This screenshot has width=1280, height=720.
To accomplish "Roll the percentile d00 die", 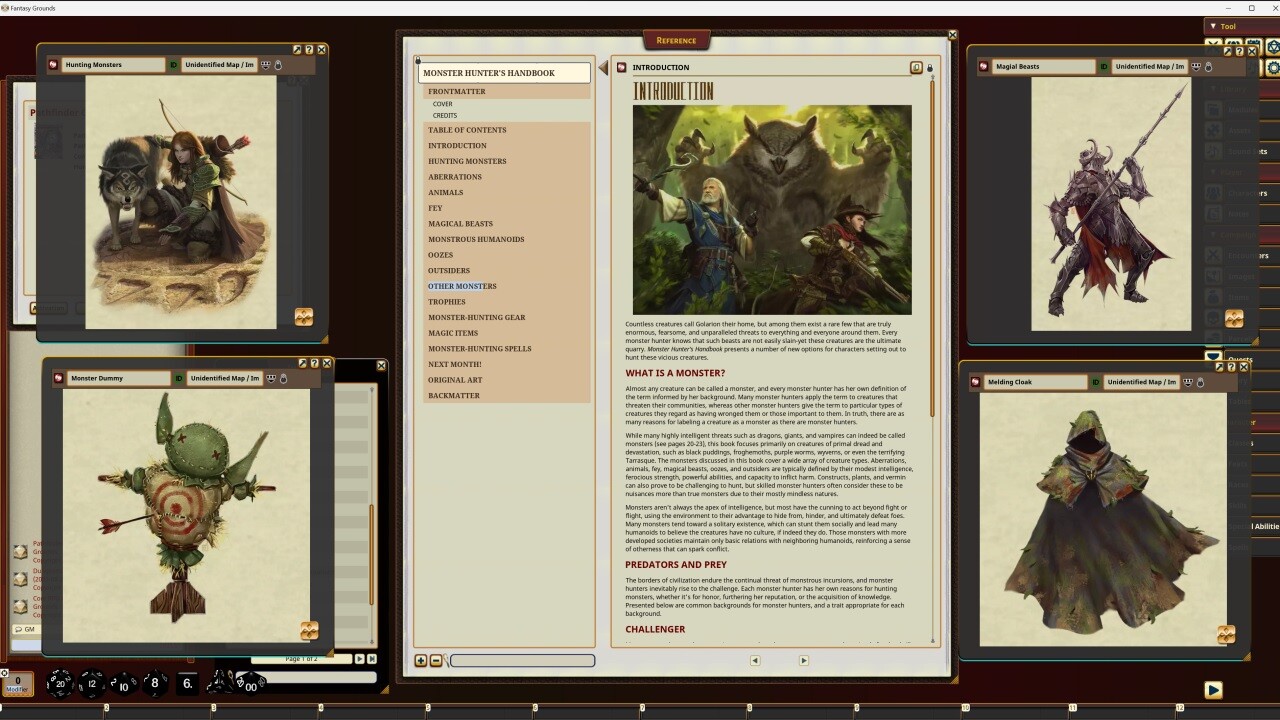I will [x=250, y=686].
